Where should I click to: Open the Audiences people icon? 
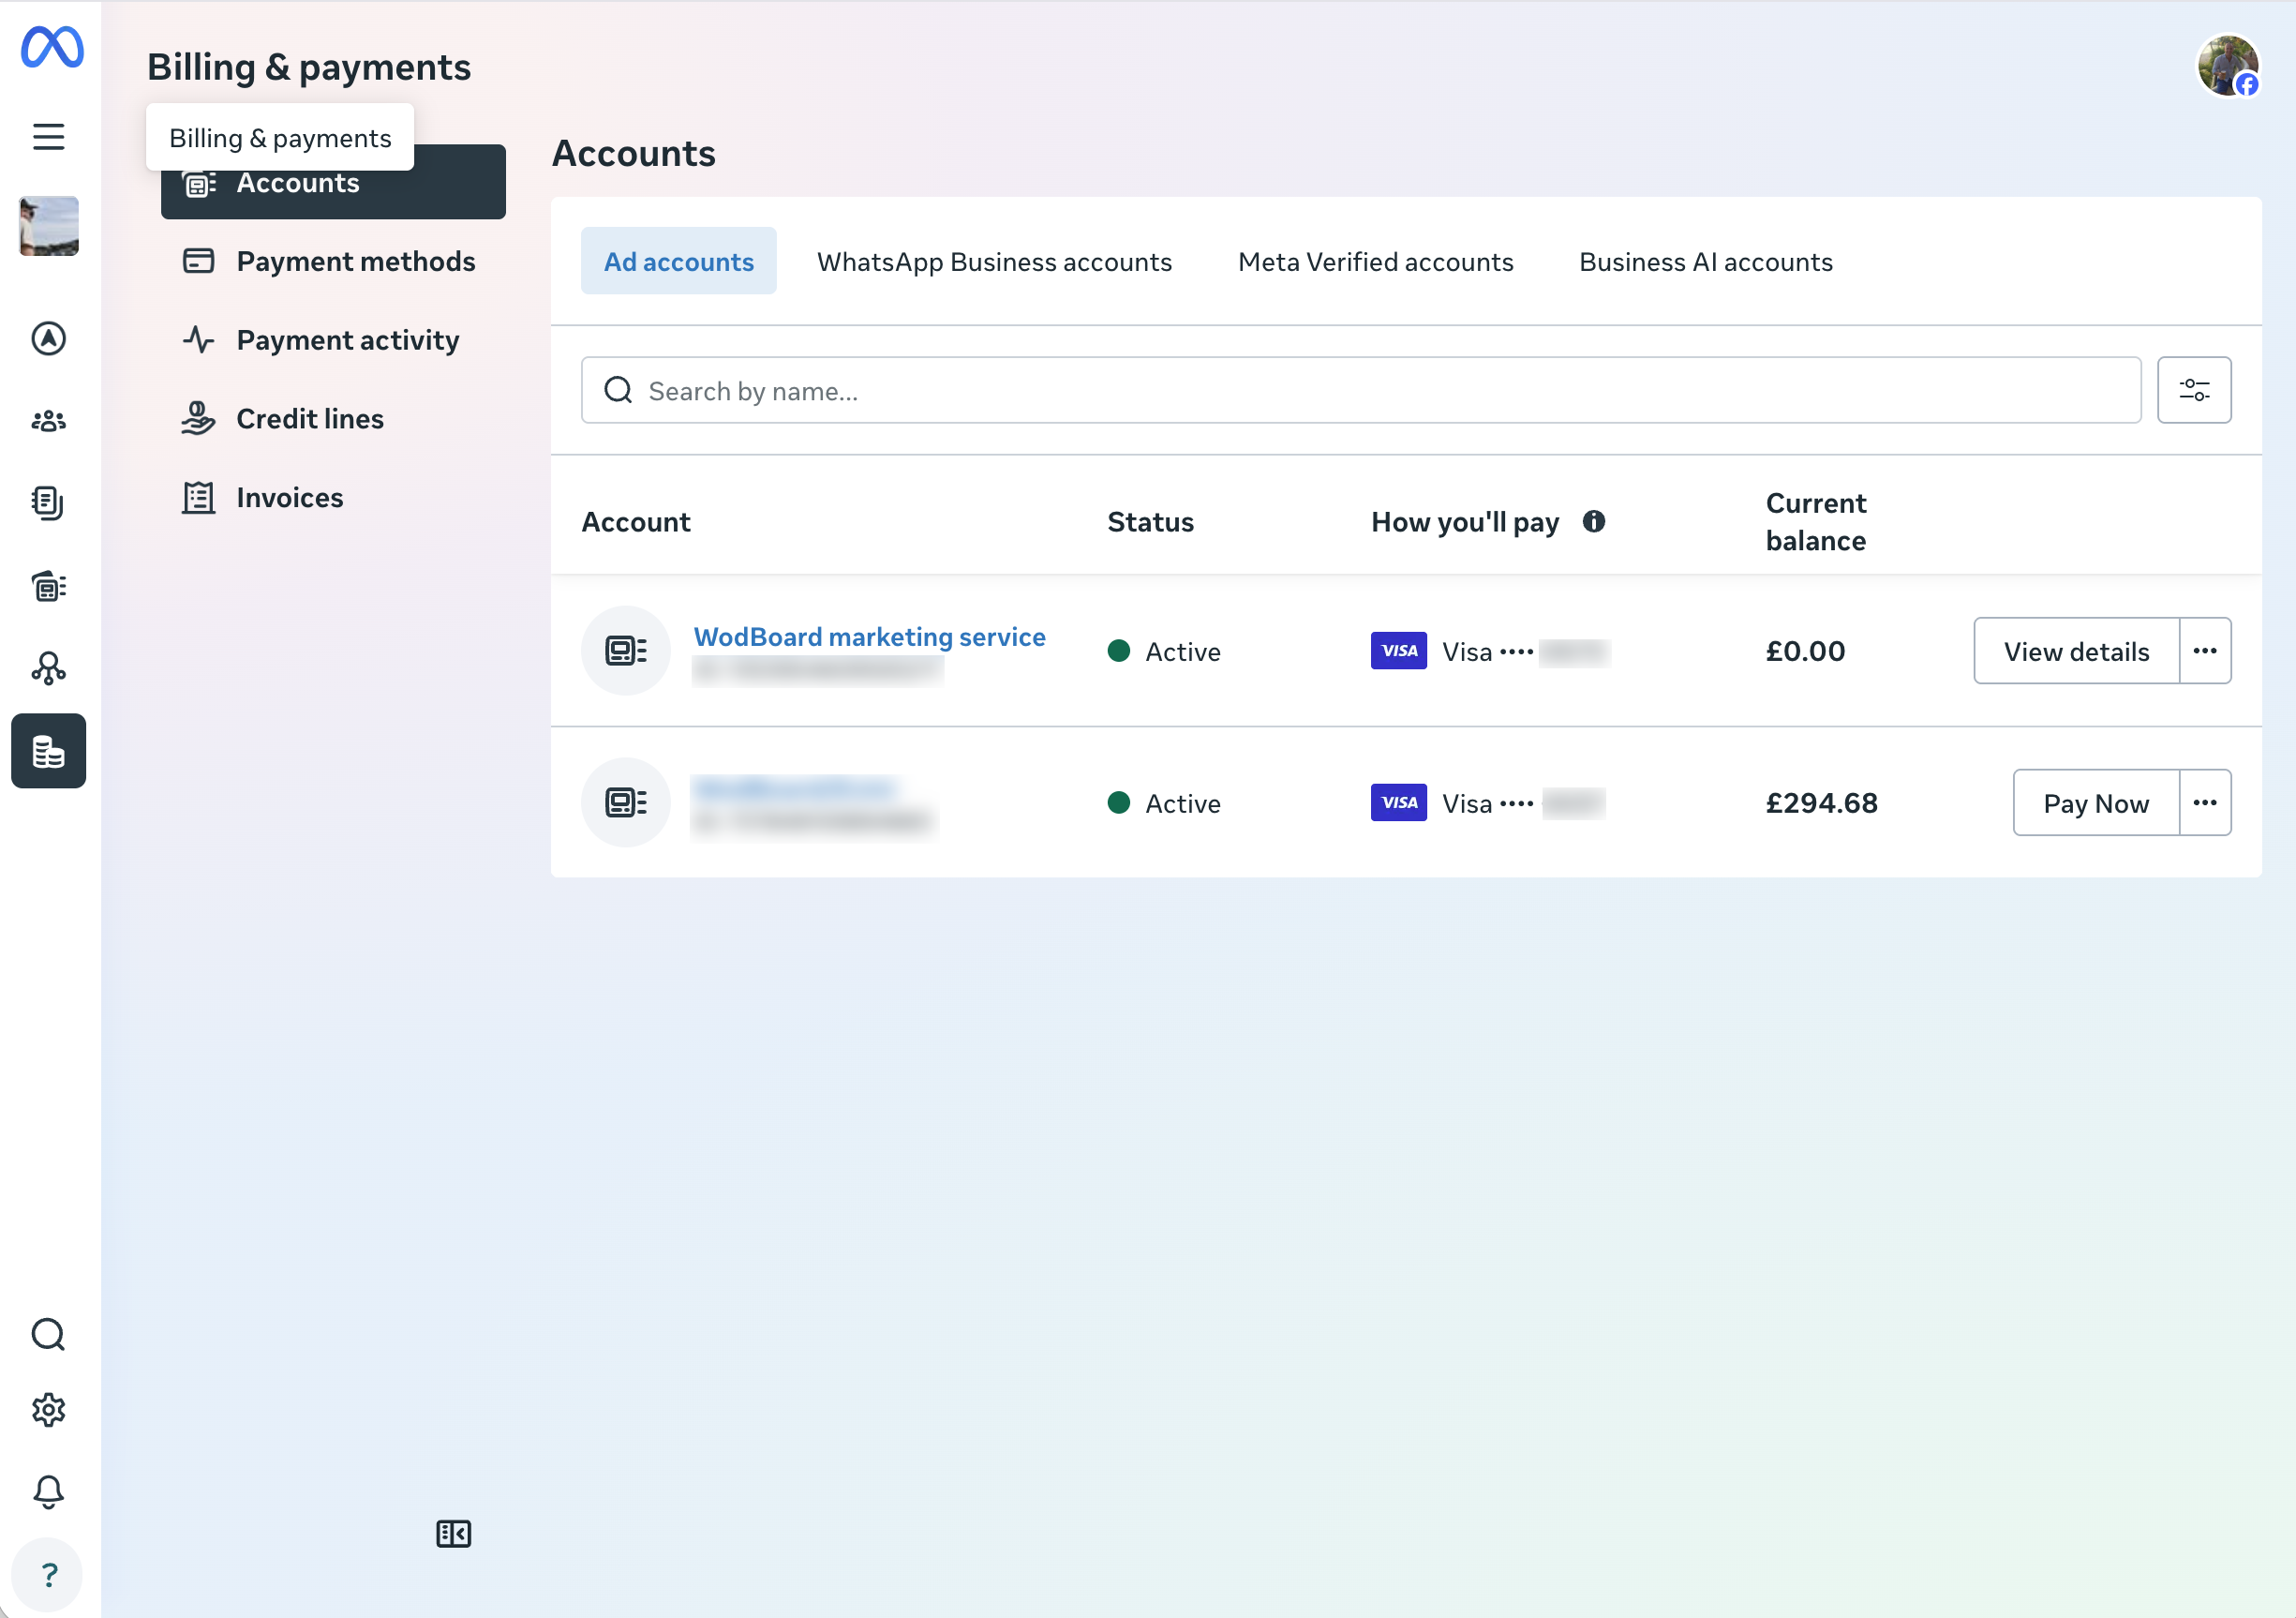pos(48,421)
